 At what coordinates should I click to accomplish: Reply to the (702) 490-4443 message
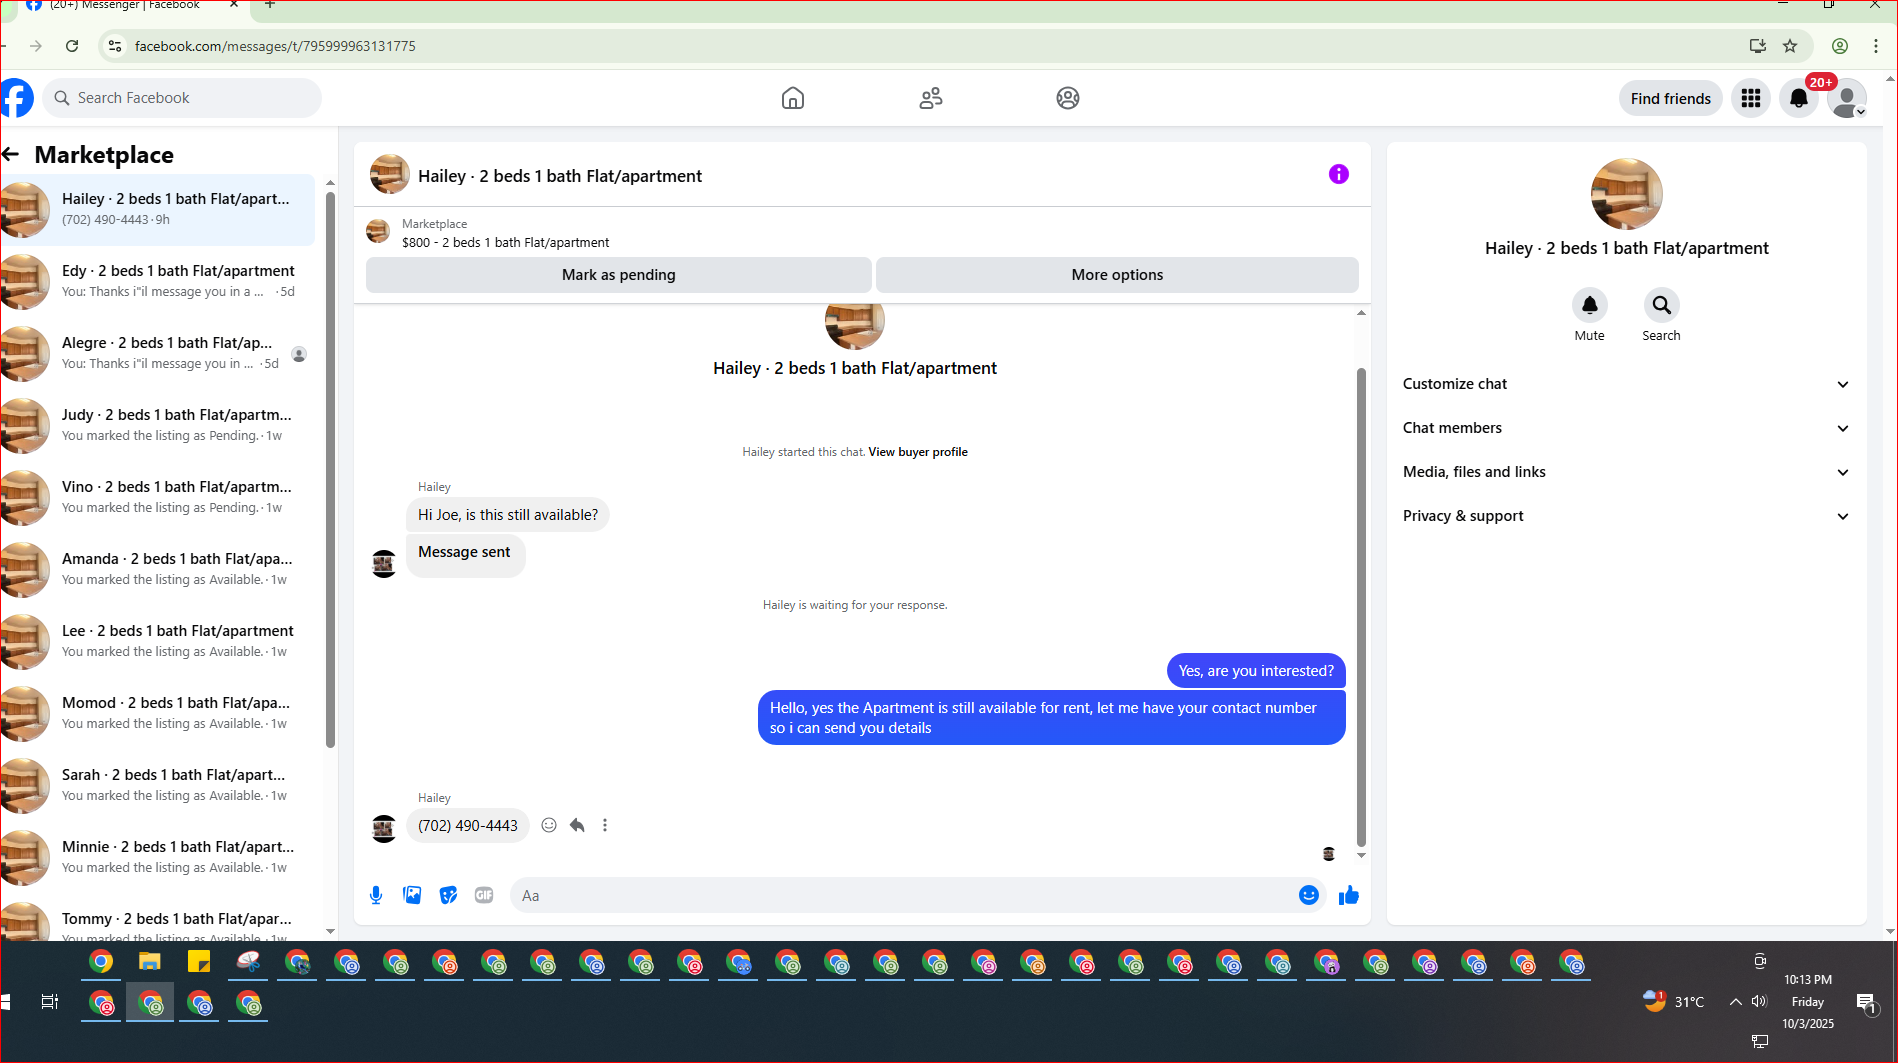click(577, 825)
